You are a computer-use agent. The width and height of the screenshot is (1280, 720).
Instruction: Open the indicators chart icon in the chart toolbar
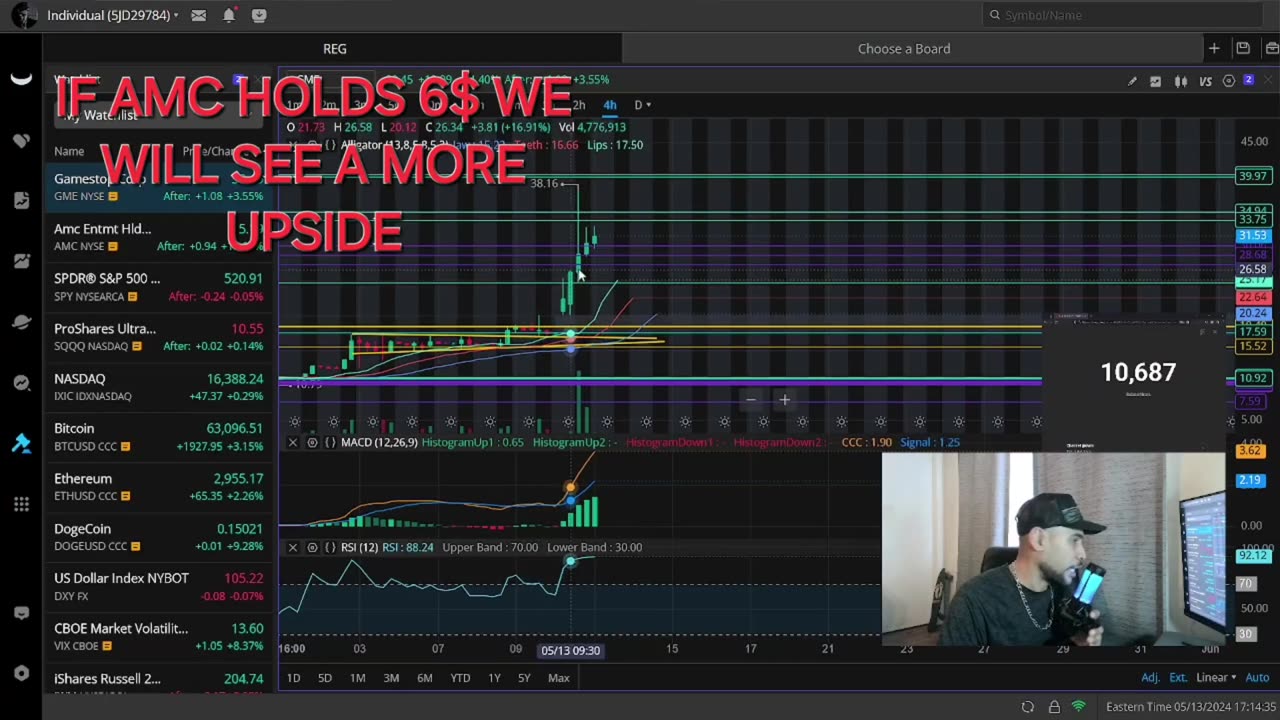1156,81
